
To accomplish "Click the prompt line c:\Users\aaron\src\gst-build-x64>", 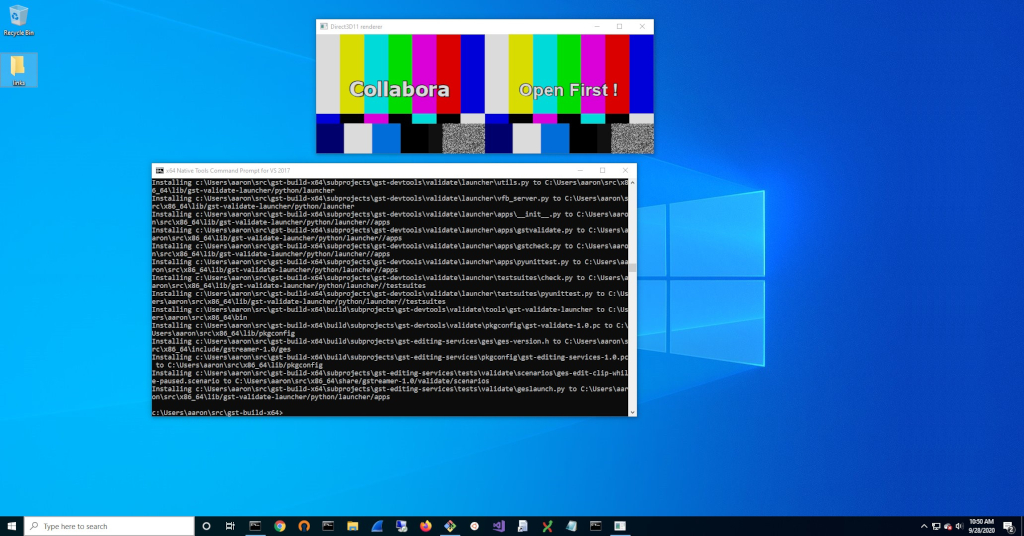I will (x=217, y=413).
